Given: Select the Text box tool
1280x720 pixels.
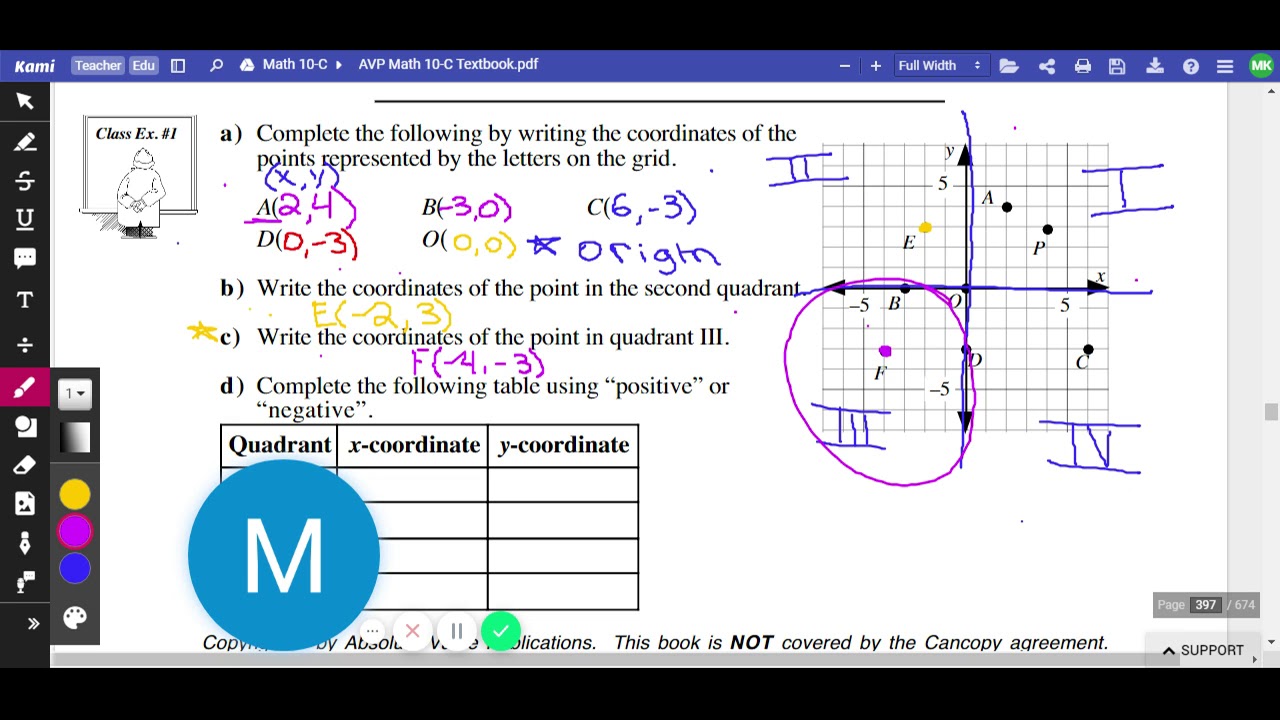Looking at the screenshot, I should tap(25, 300).
